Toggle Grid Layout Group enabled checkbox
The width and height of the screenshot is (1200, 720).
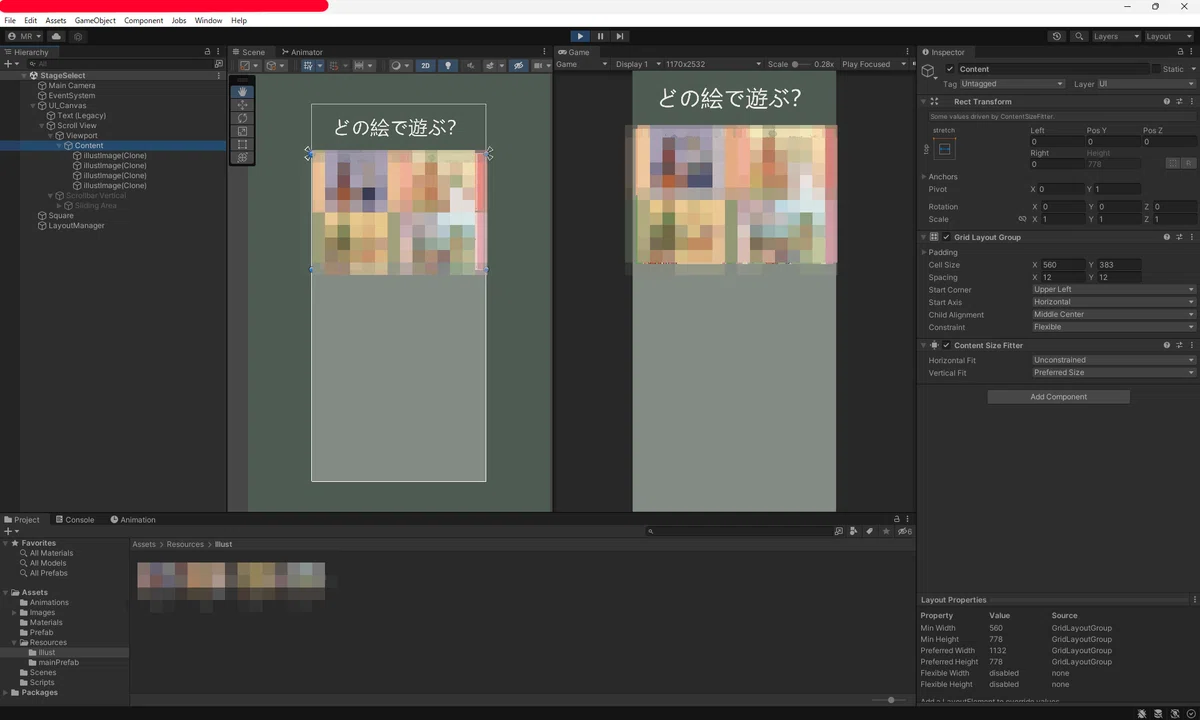click(x=946, y=237)
